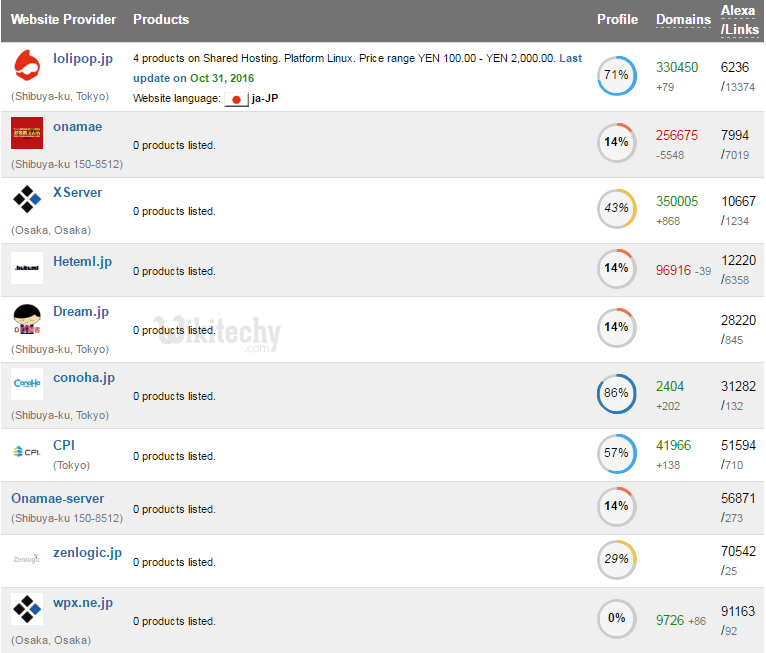Sort by the Domains column header
766x653 pixels.
(682, 20)
